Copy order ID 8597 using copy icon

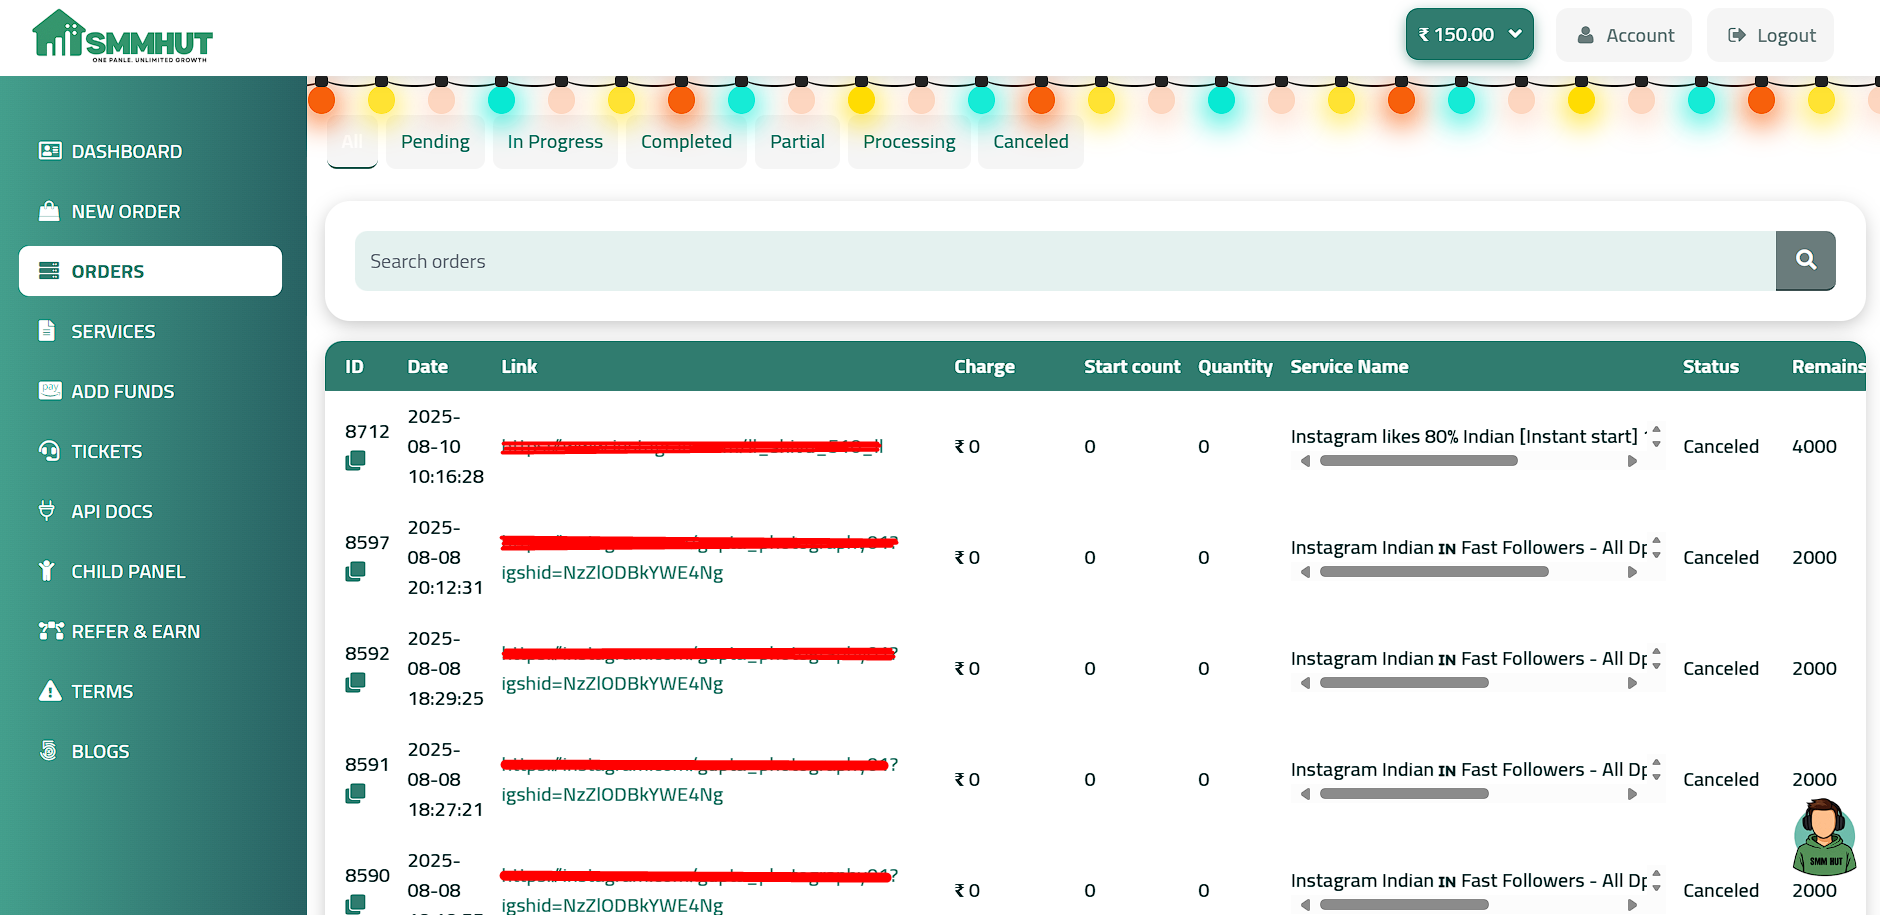pyautogui.click(x=355, y=572)
